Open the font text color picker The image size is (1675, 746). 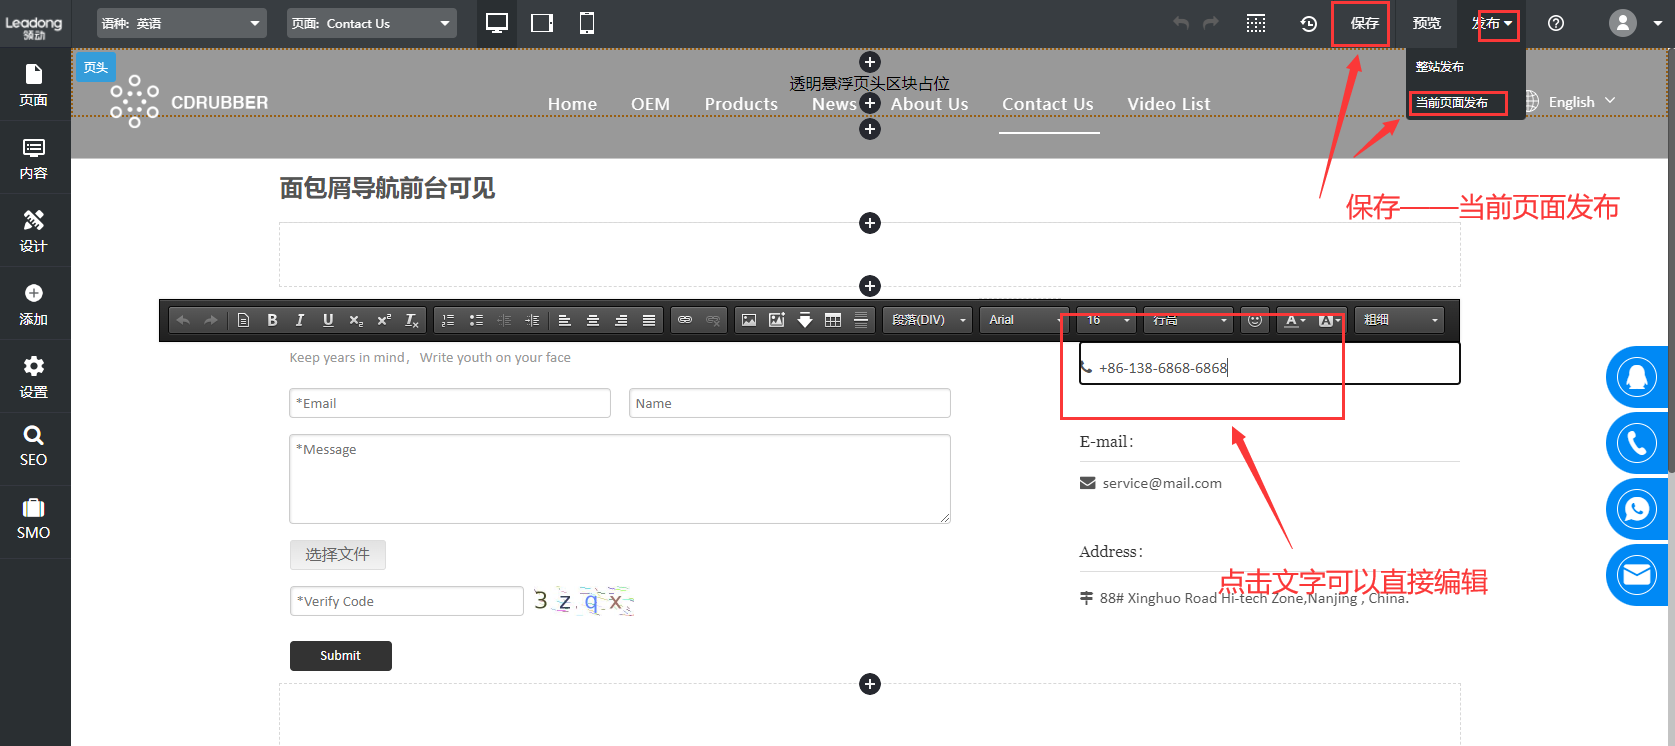1294,320
